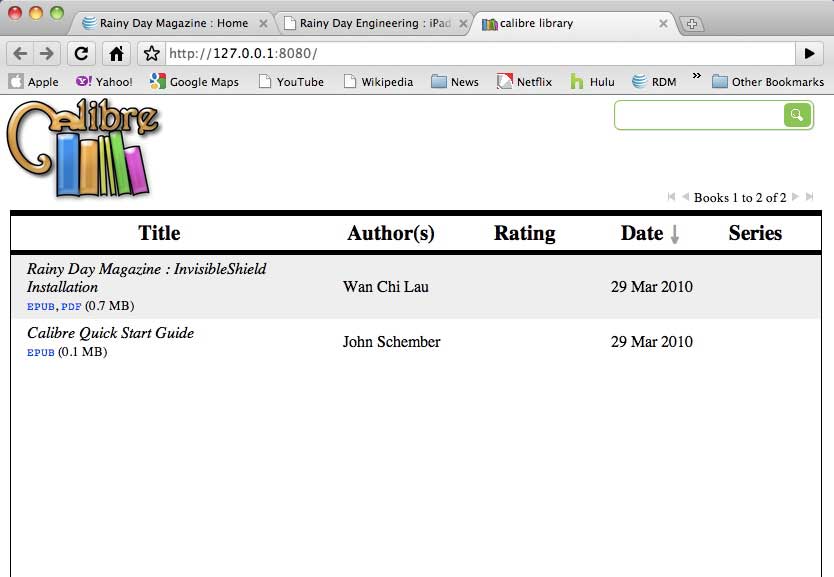Click the Date sort direction arrow
This screenshot has width=834, height=577.
click(x=674, y=234)
